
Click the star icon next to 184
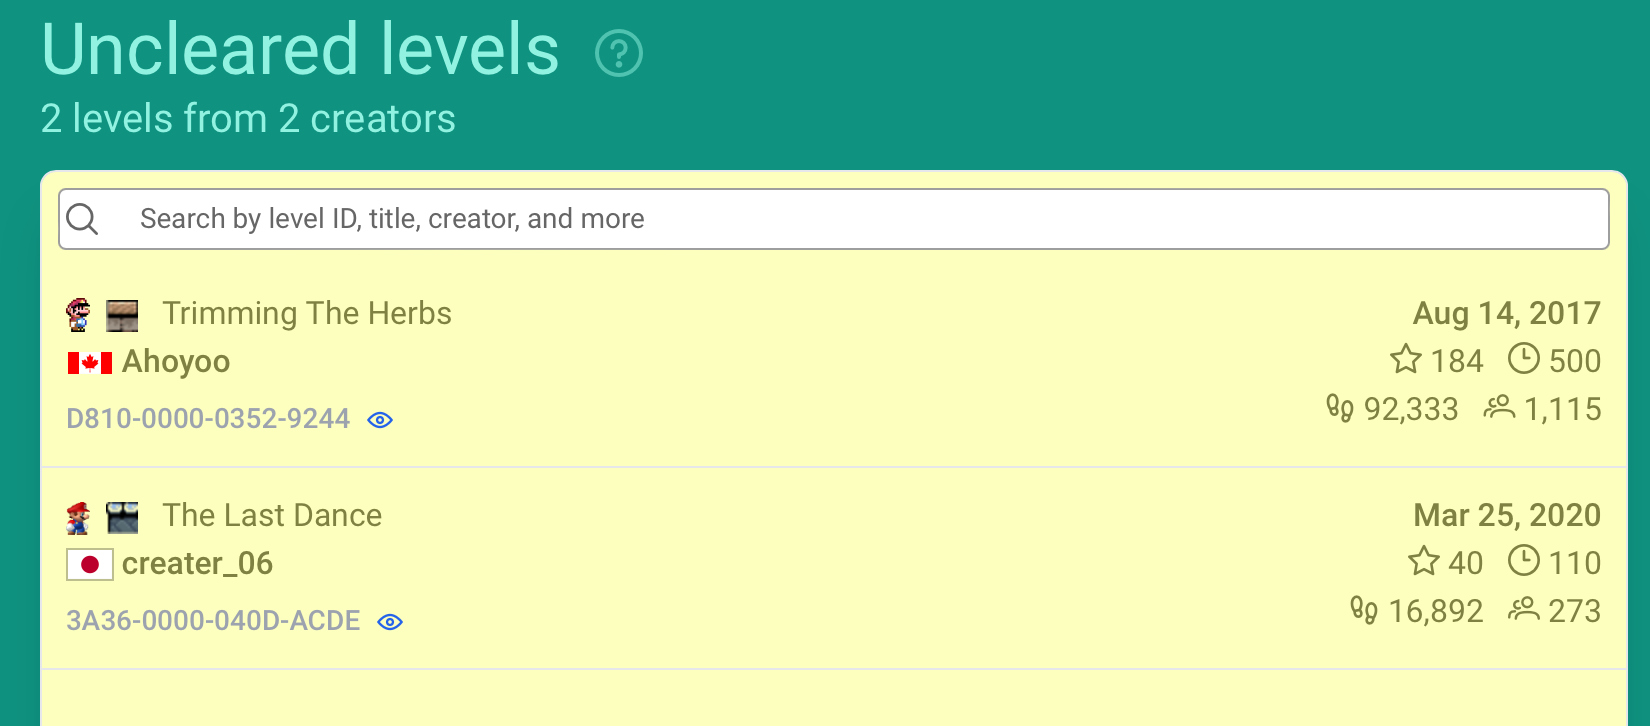(1406, 359)
